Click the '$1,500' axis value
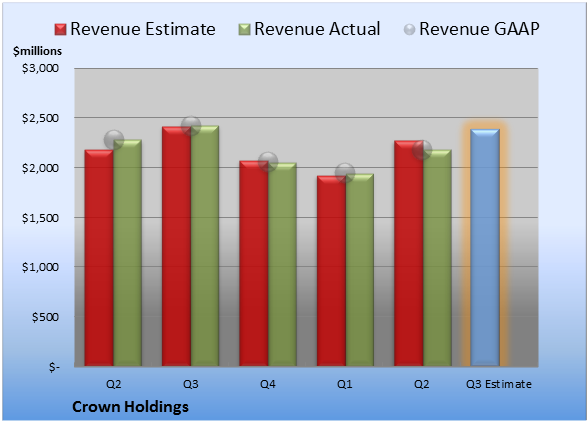 [40, 218]
